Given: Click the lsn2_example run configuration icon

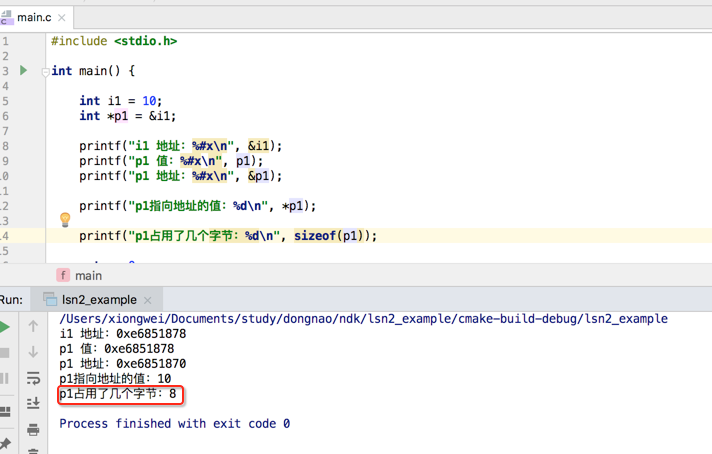Looking at the screenshot, I should [50, 299].
